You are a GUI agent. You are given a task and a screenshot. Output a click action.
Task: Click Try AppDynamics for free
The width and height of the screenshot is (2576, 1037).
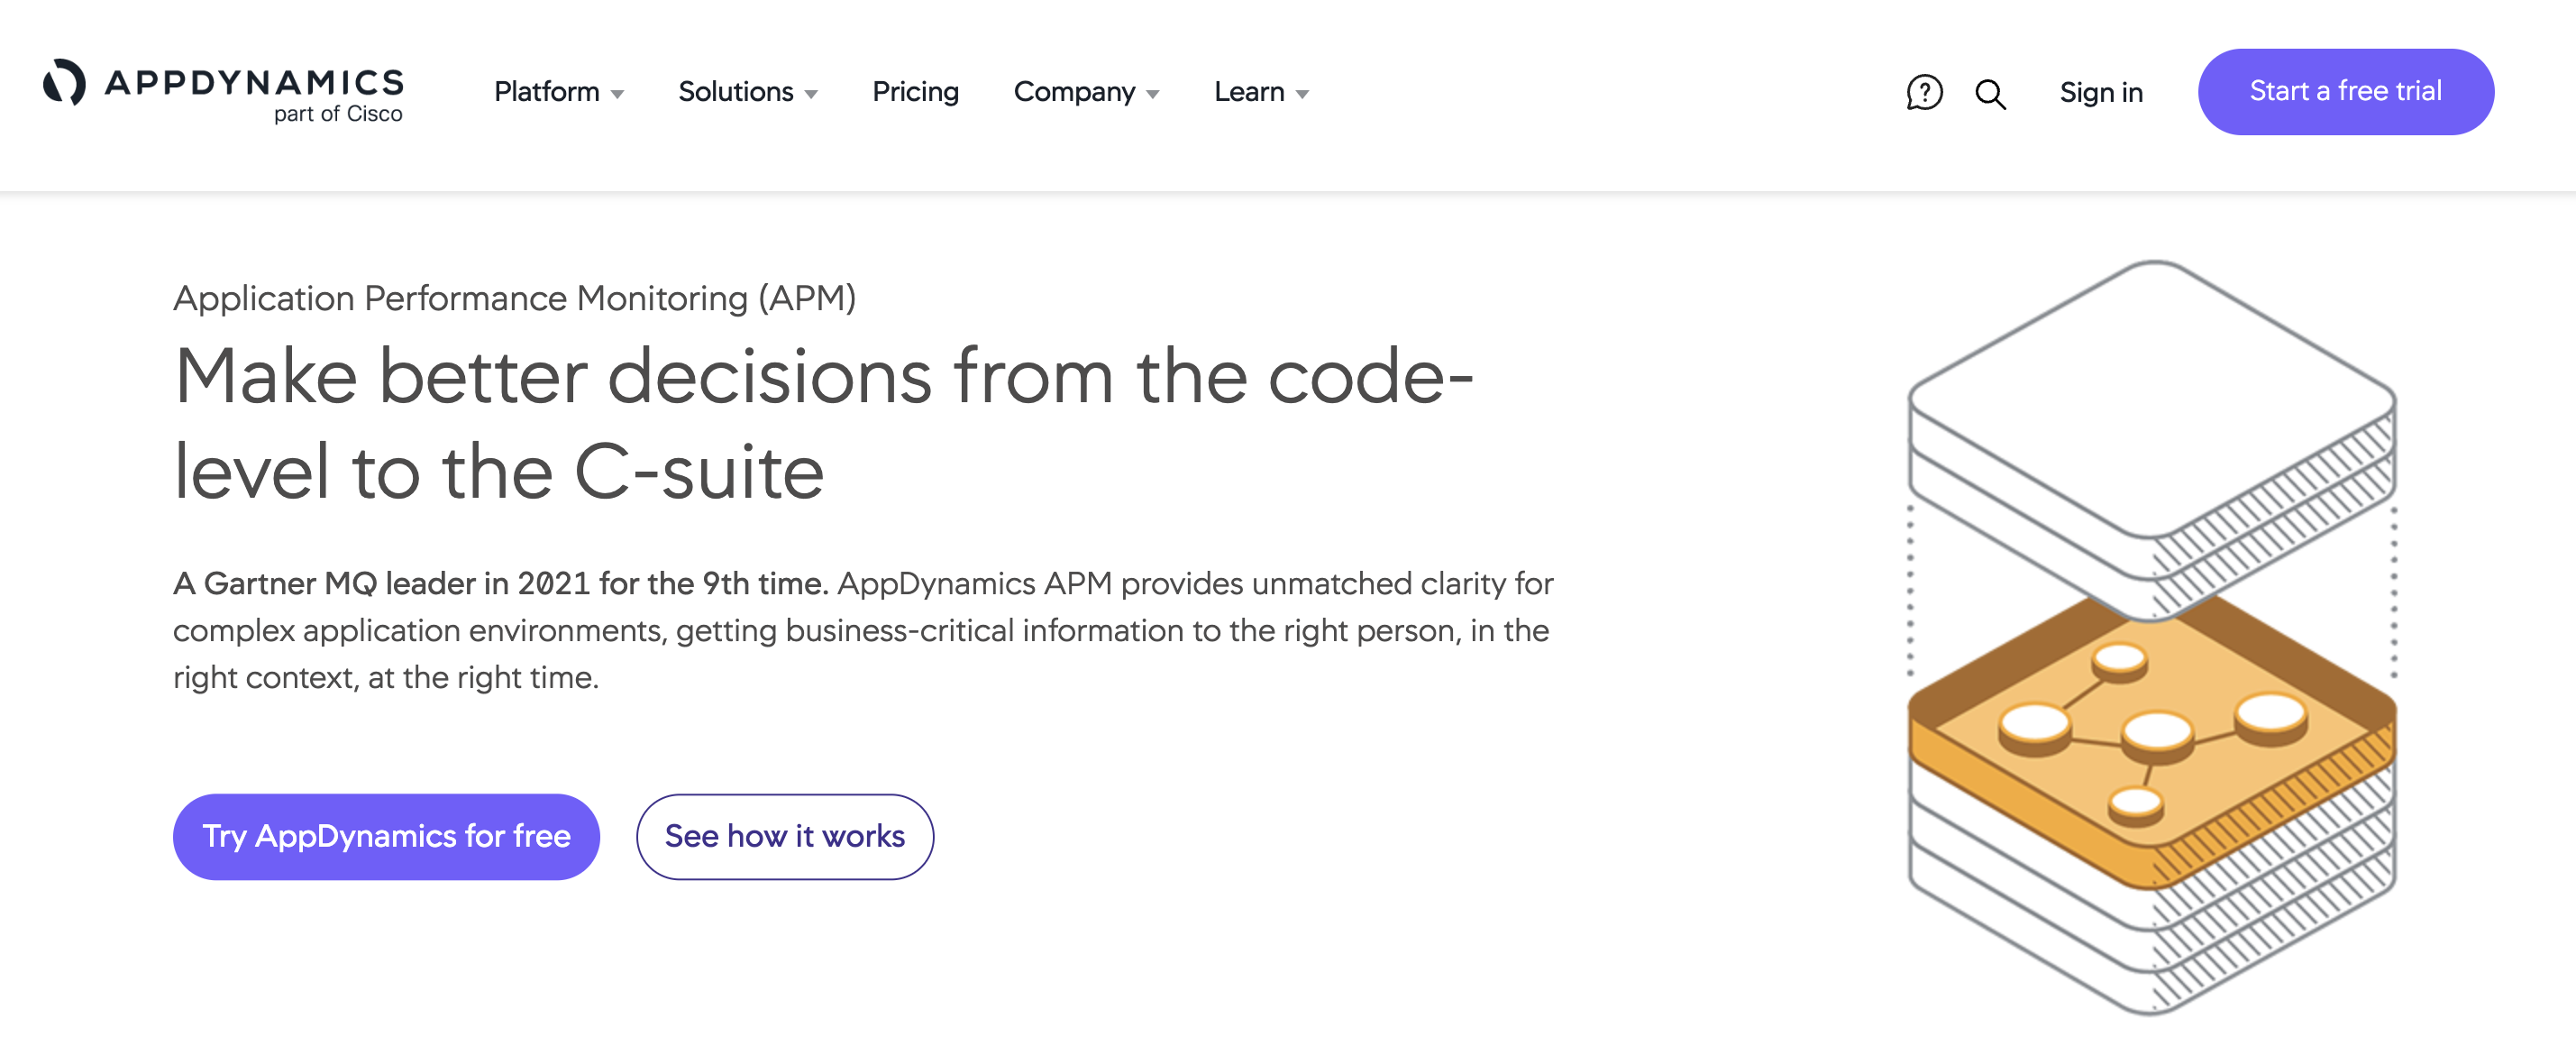point(386,836)
